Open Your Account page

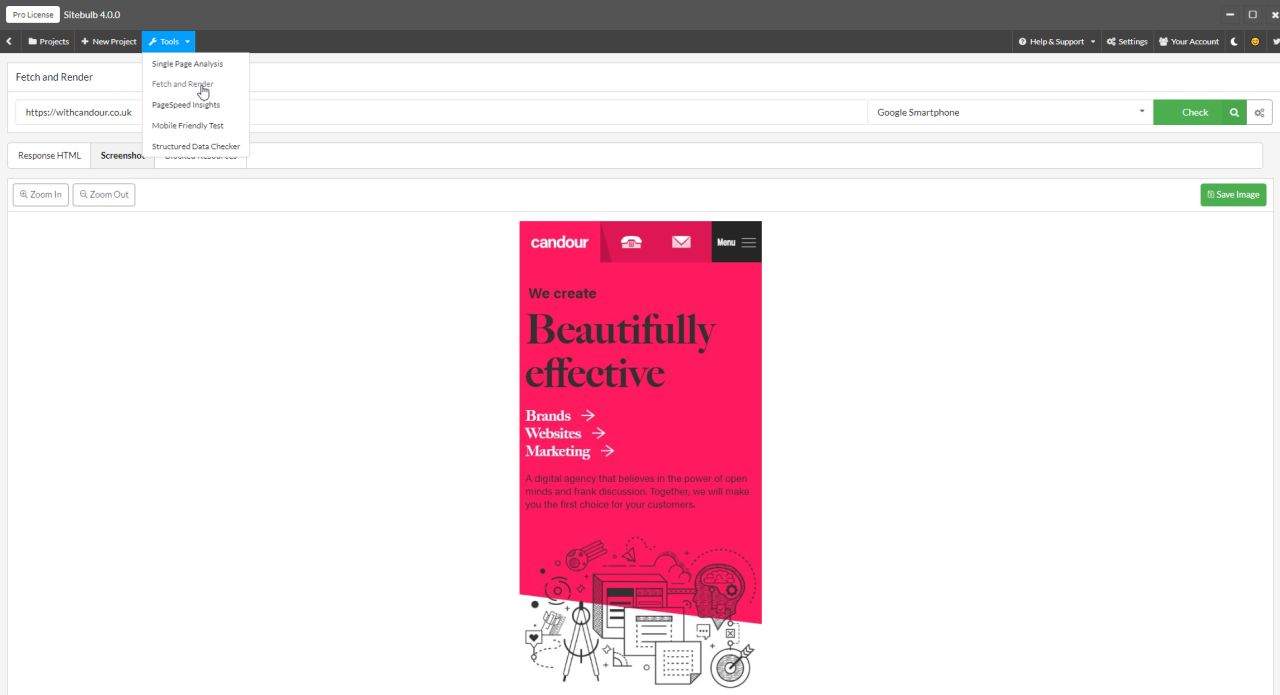(1189, 42)
